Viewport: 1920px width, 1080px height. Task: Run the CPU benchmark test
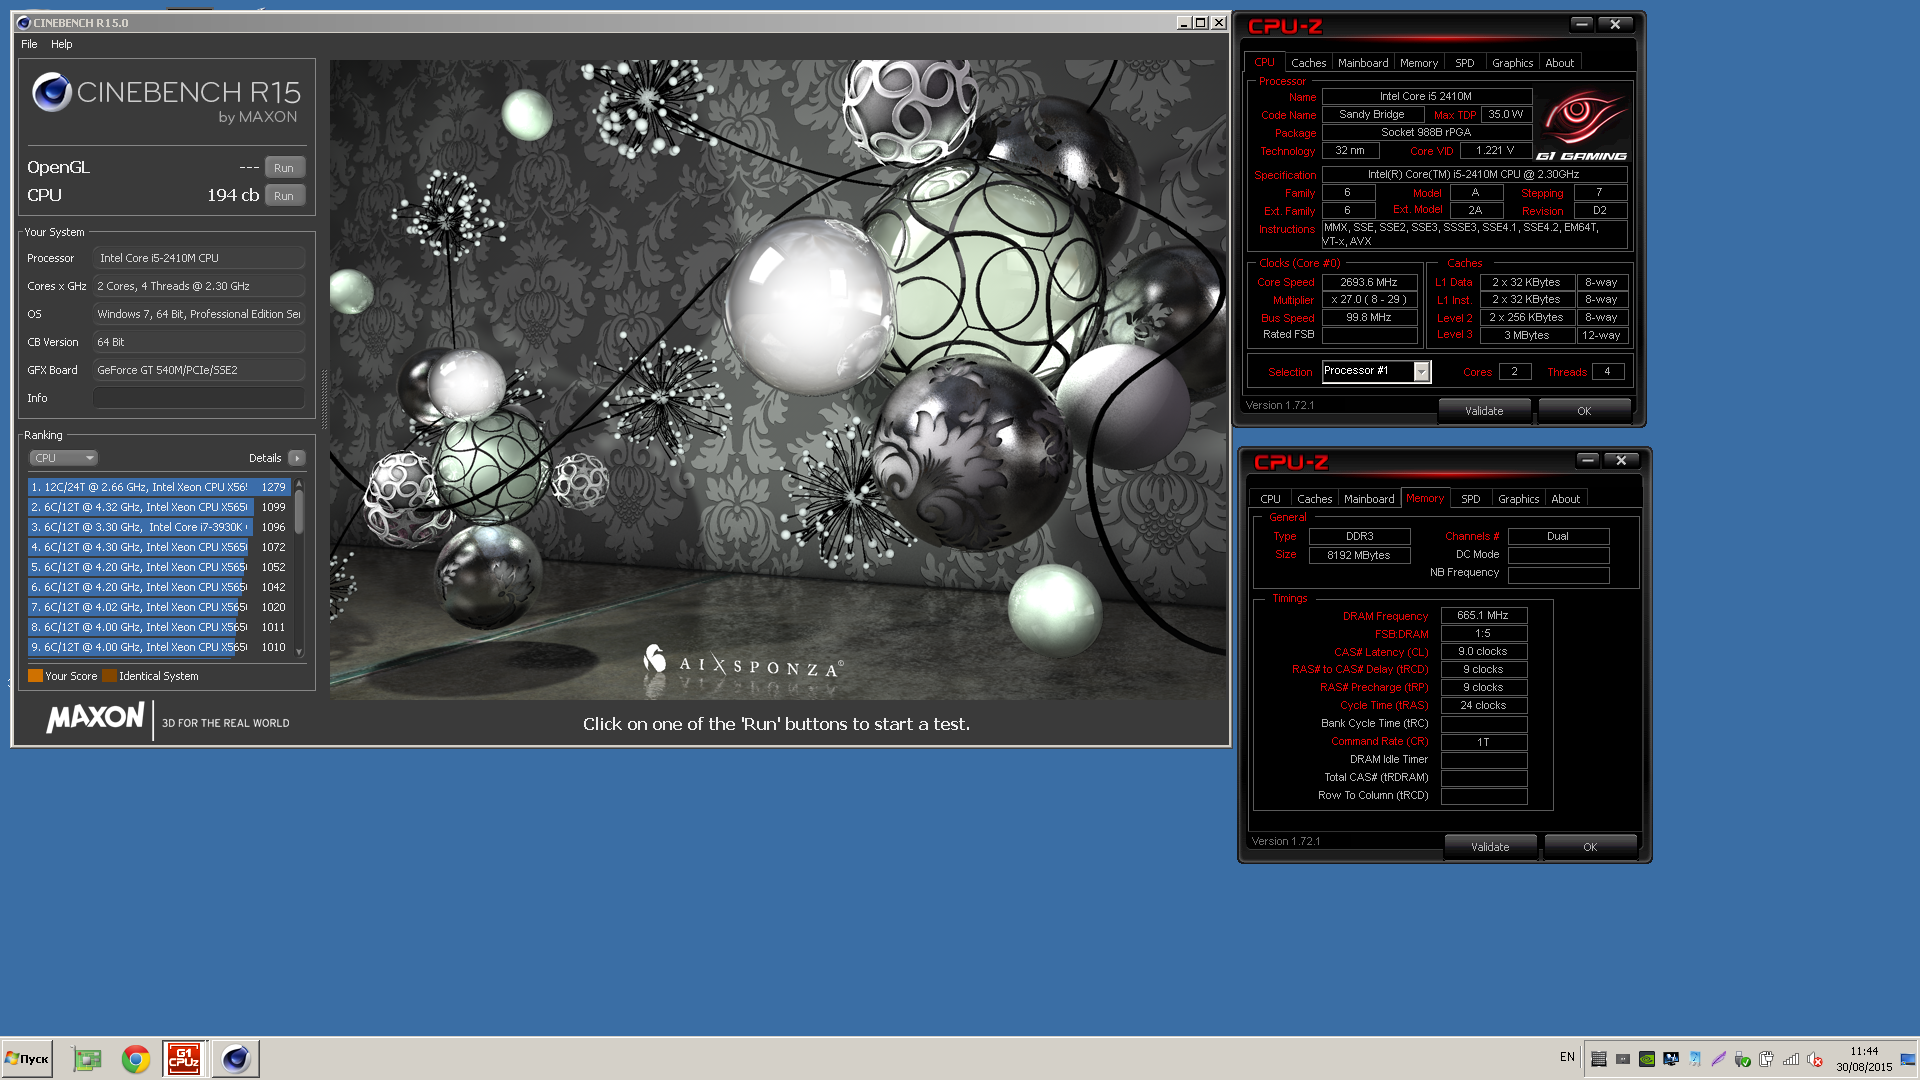click(284, 196)
